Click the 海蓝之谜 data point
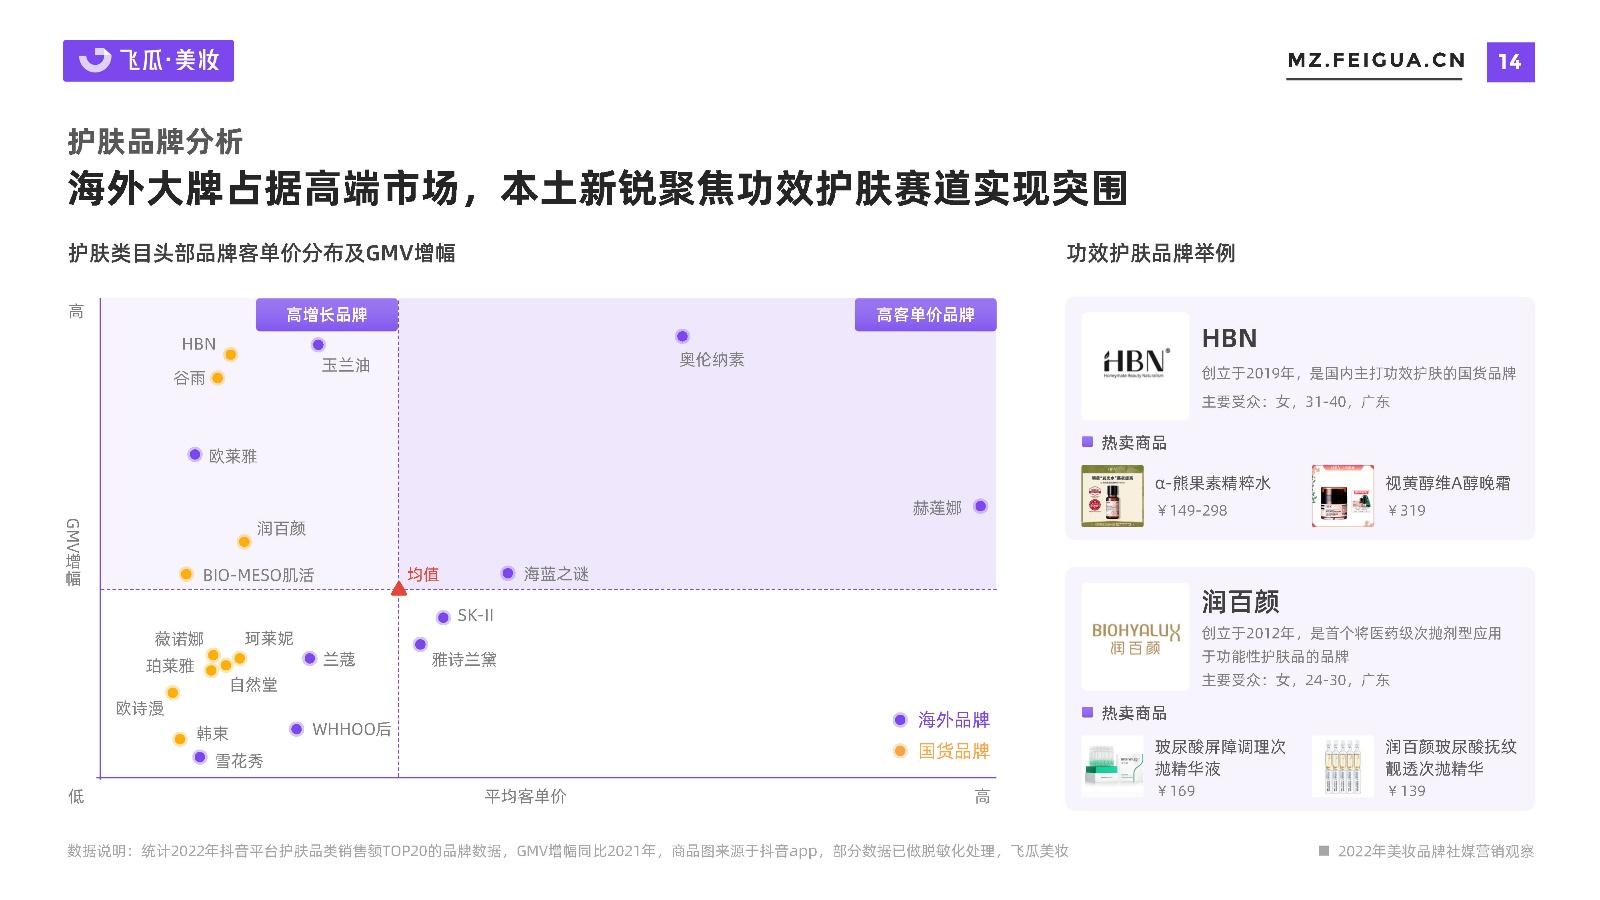This screenshot has width=1600, height=900. click(508, 573)
